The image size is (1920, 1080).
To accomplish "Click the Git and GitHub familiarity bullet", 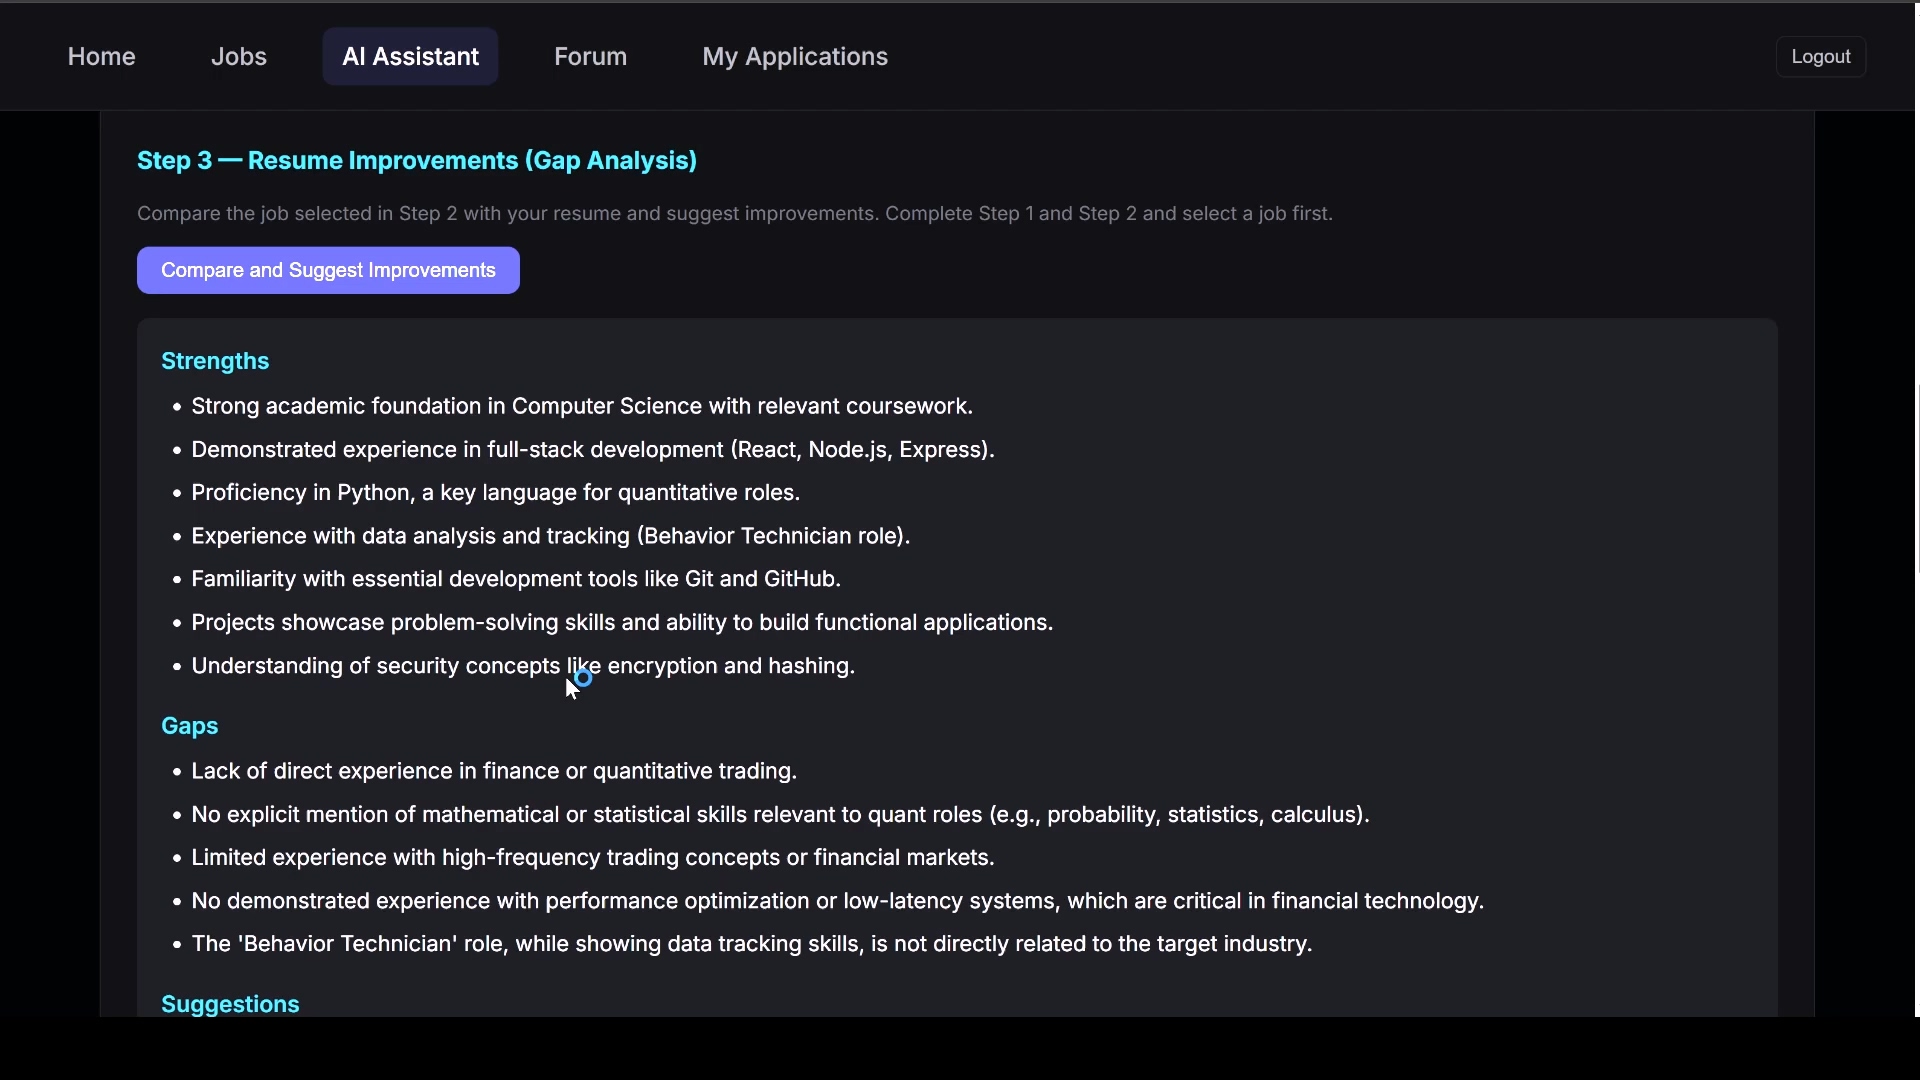I will pos(515,579).
